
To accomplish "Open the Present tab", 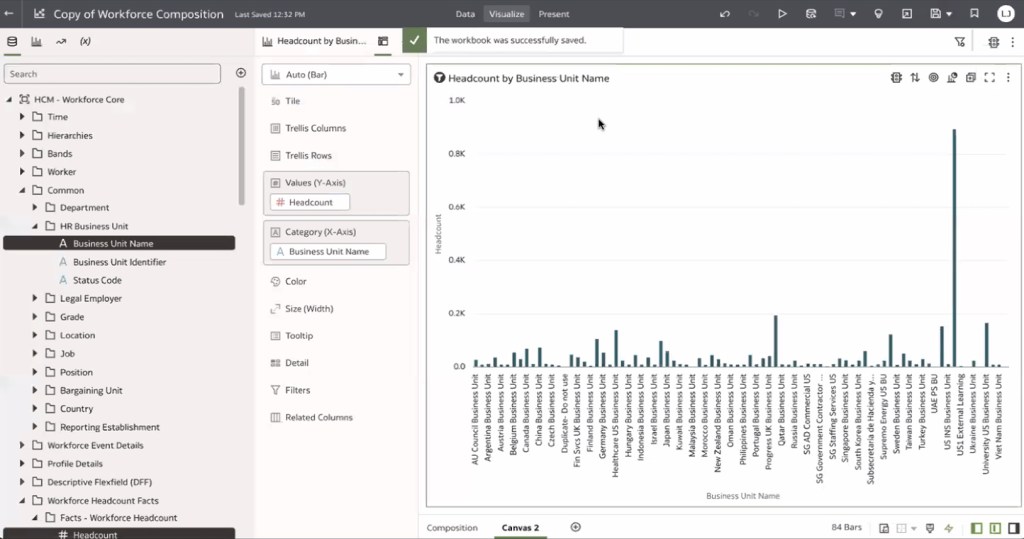I will point(554,14).
